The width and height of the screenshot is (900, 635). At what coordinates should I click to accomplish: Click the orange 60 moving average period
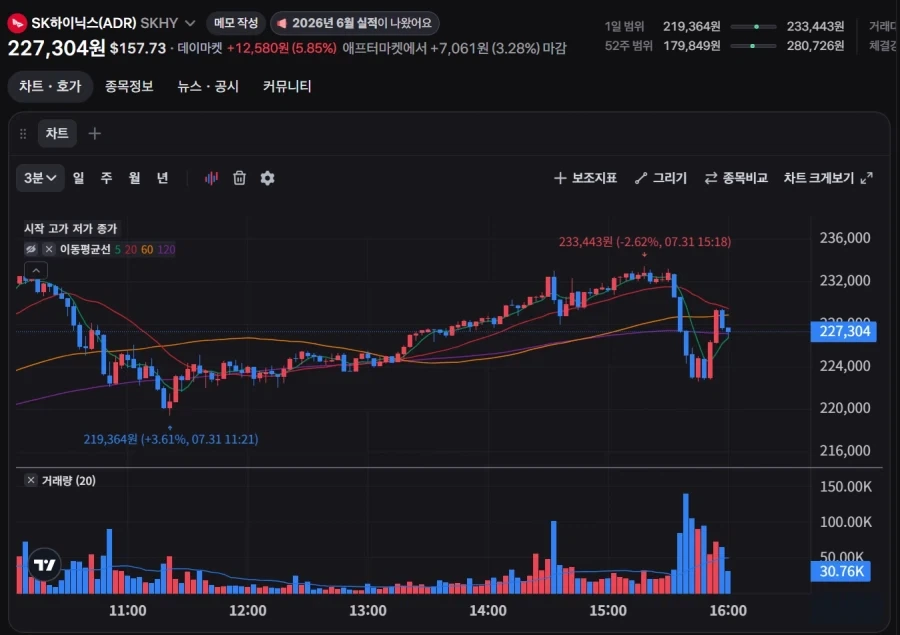[147, 249]
